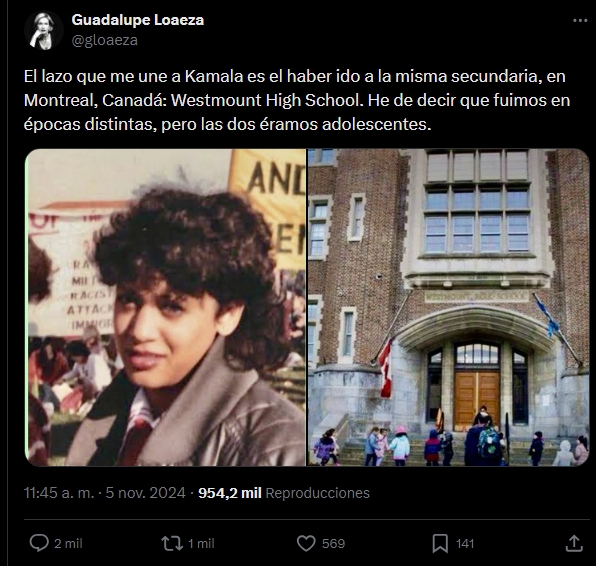Click the 5 nov. 2024 date
Viewport: 596px width, 566px height.
coord(145,493)
